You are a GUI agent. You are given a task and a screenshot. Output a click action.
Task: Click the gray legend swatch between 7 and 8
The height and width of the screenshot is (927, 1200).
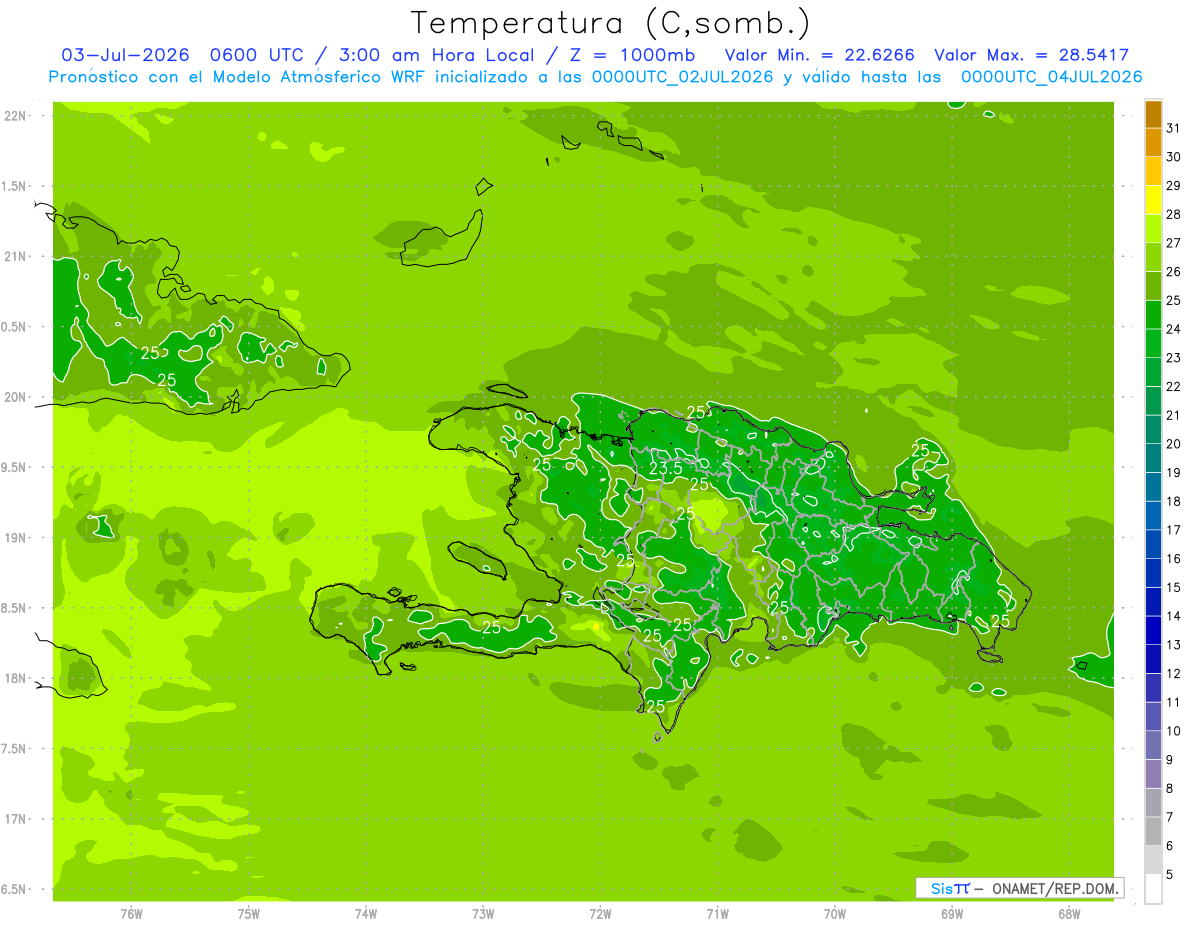pos(1153,803)
